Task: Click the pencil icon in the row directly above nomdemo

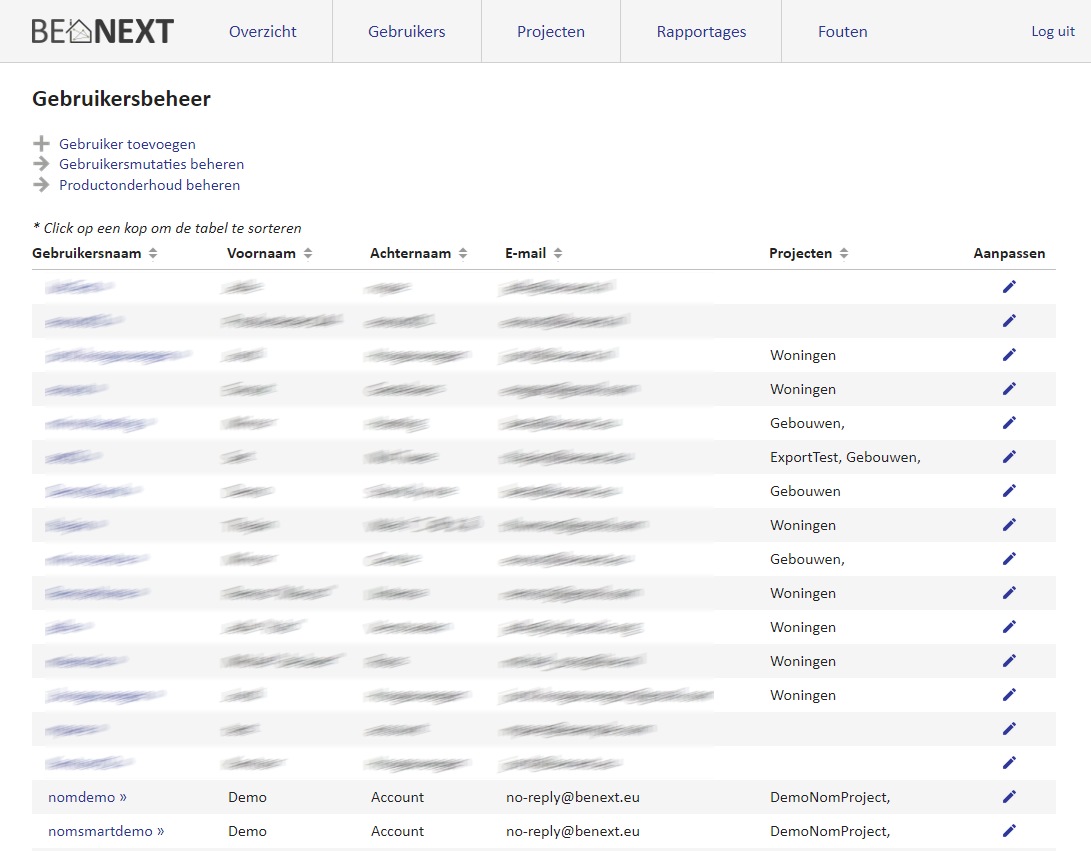Action: [x=1009, y=763]
